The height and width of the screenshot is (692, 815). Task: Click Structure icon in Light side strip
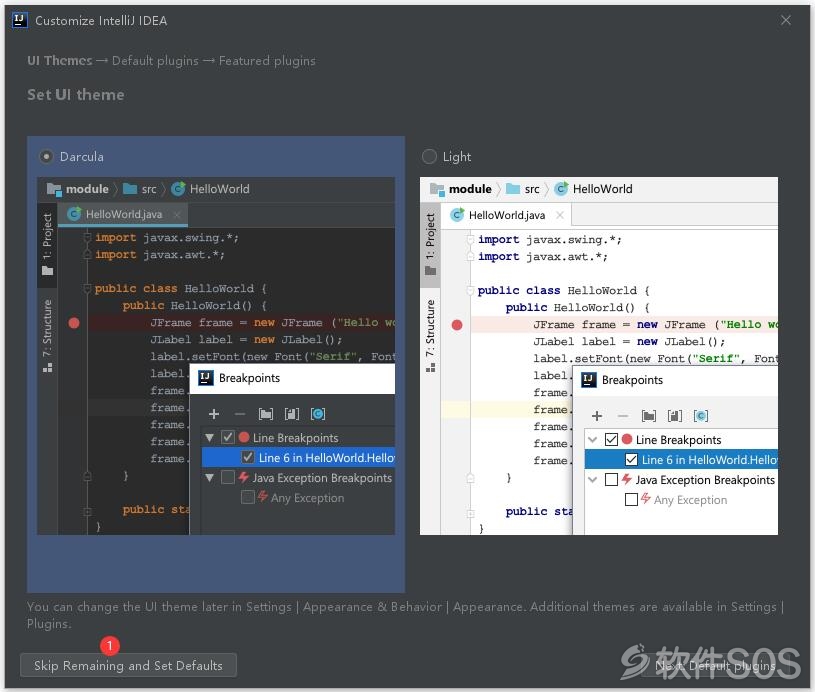(430, 368)
